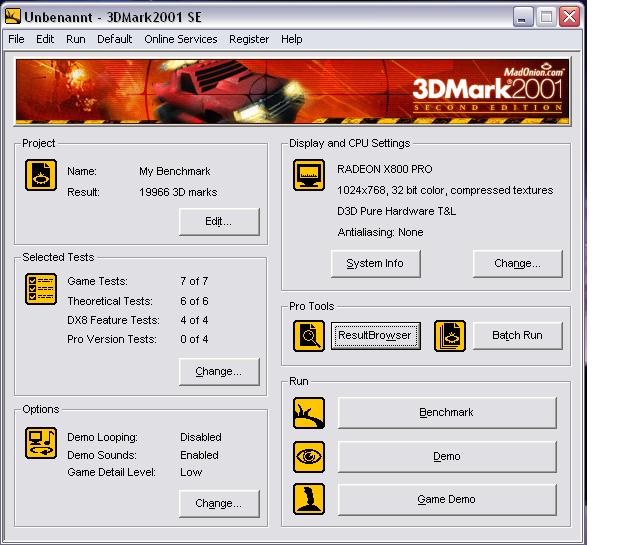The height and width of the screenshot is (545, 640).
Task: Open the Run menu
Action: click(76, 39)
